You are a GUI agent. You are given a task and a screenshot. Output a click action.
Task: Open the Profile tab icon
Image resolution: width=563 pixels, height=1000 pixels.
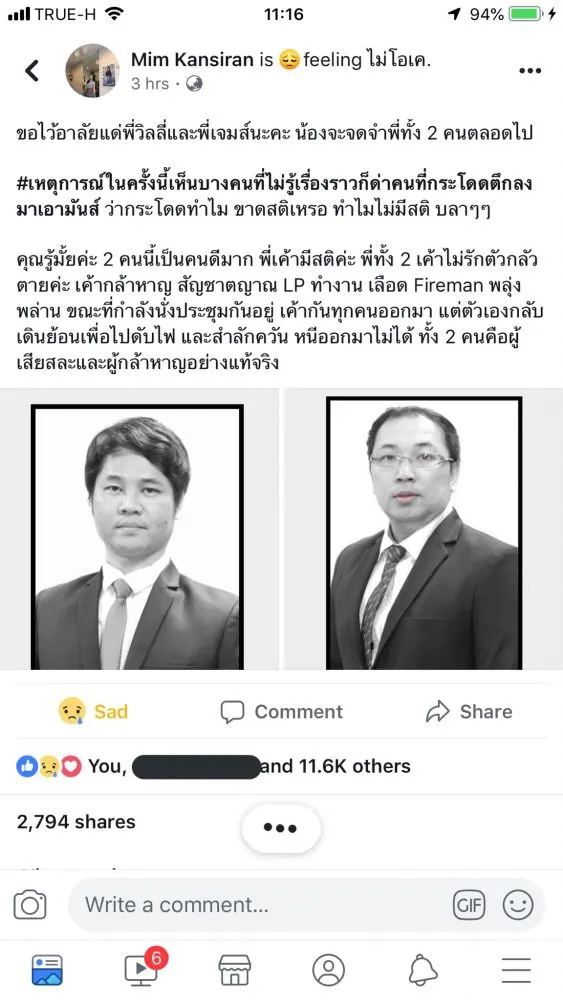click(328, 970)
